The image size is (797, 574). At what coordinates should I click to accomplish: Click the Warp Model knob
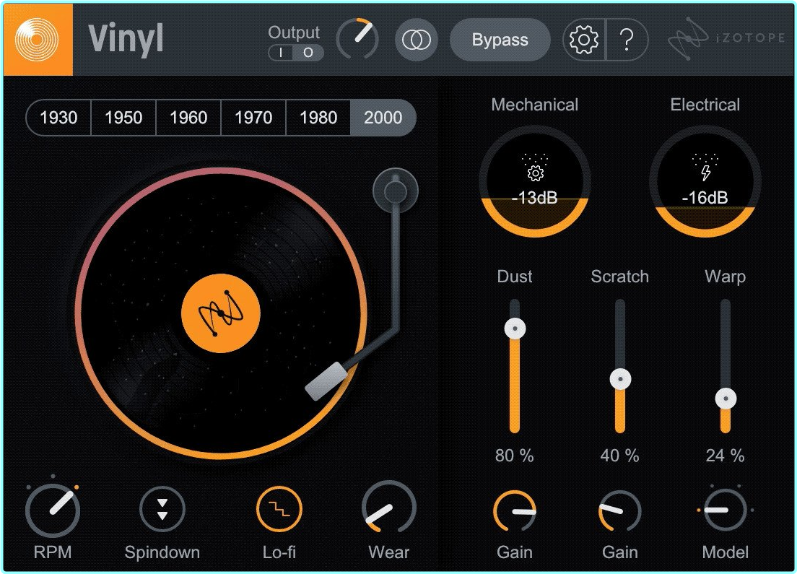coord(725,510)
